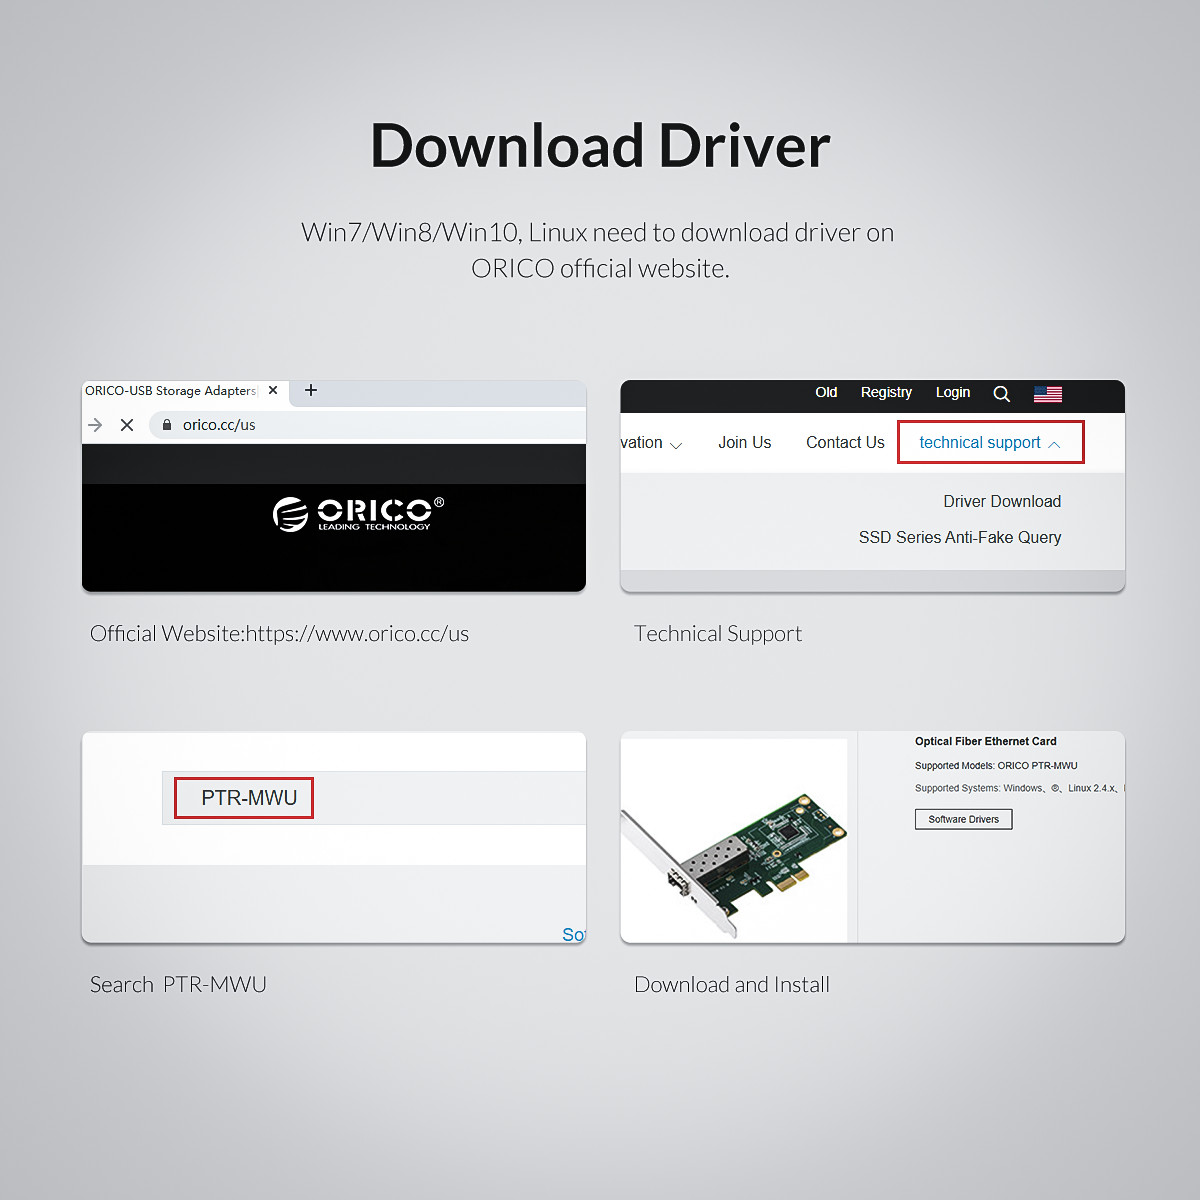Close the ORICO-USB Storage Adapters browser tab

tap(273, 391)
